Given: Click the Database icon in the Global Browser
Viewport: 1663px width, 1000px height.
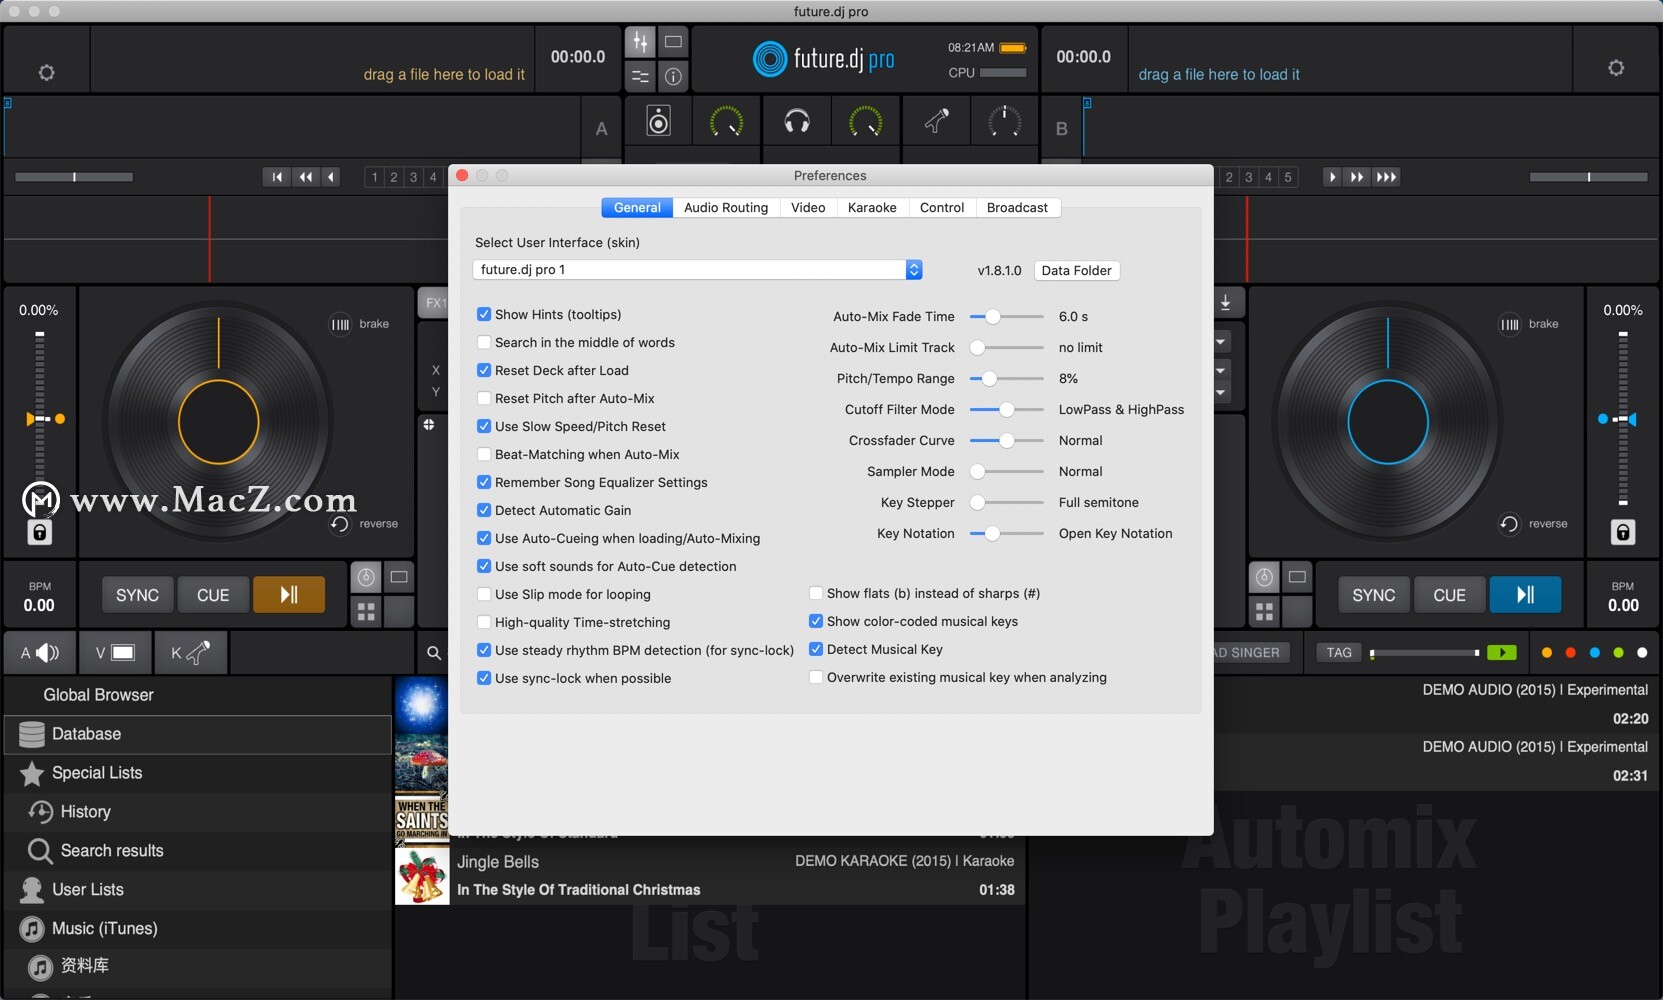Looking at the screenshot, I should point(30,733).
